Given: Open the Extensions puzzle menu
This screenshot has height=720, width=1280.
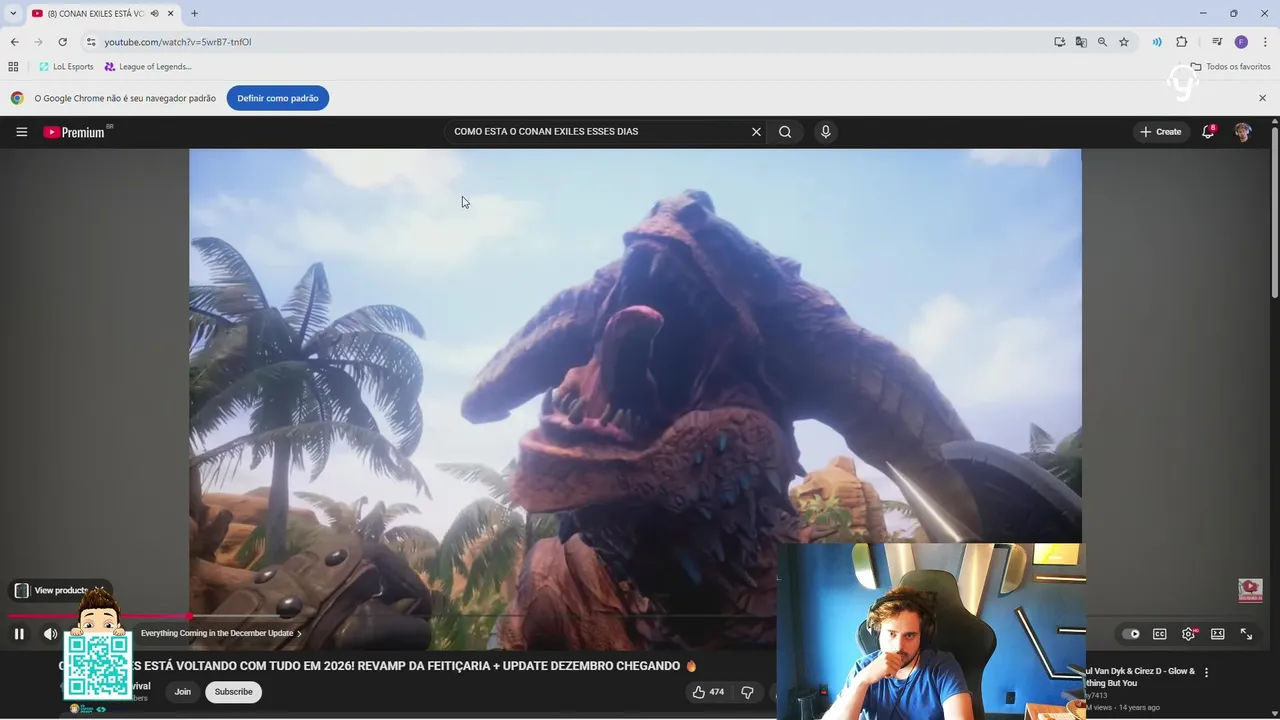Looking at the screenshot, I should pos(1181,42).
